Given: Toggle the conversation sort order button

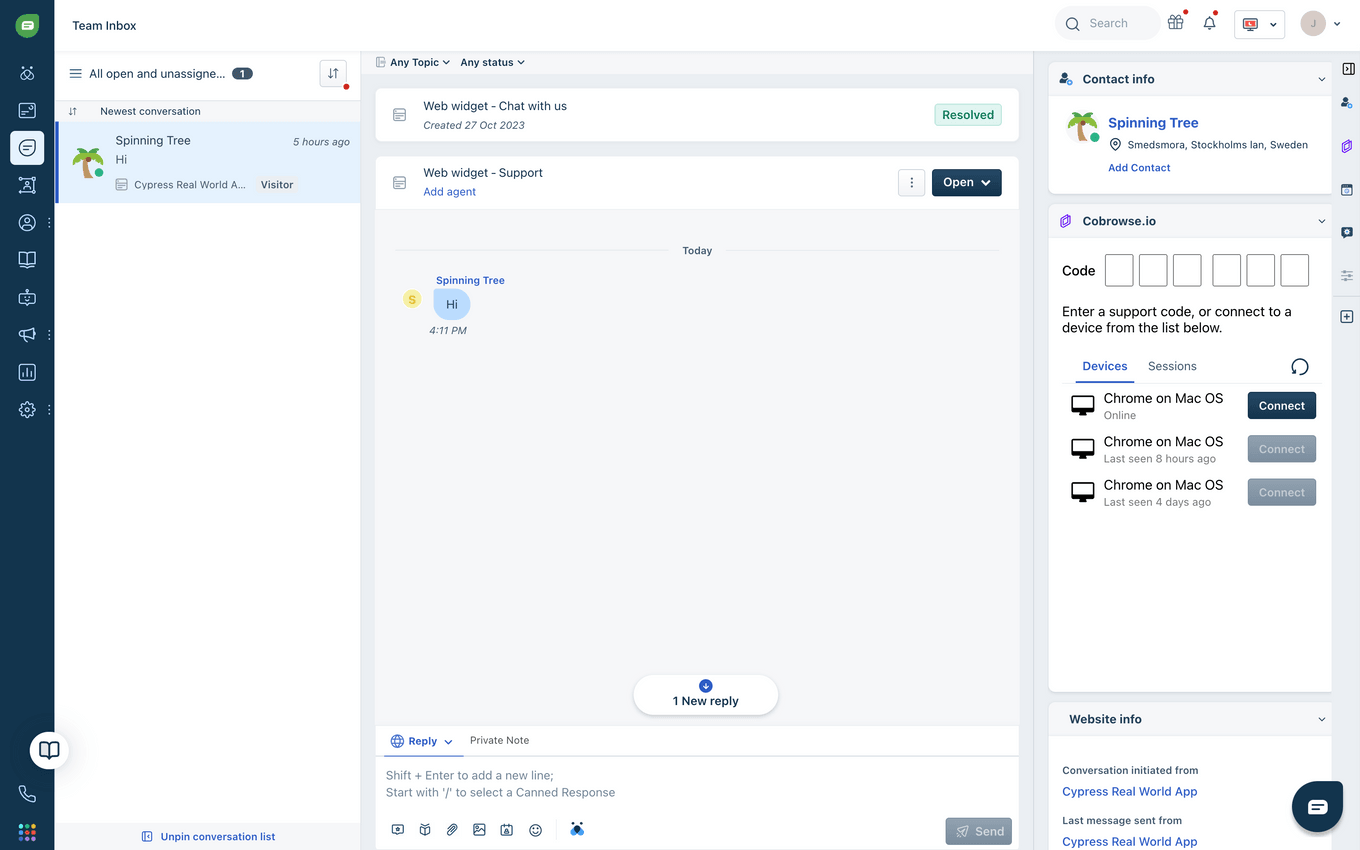Looking at the screenshot, I should [333, 73].
